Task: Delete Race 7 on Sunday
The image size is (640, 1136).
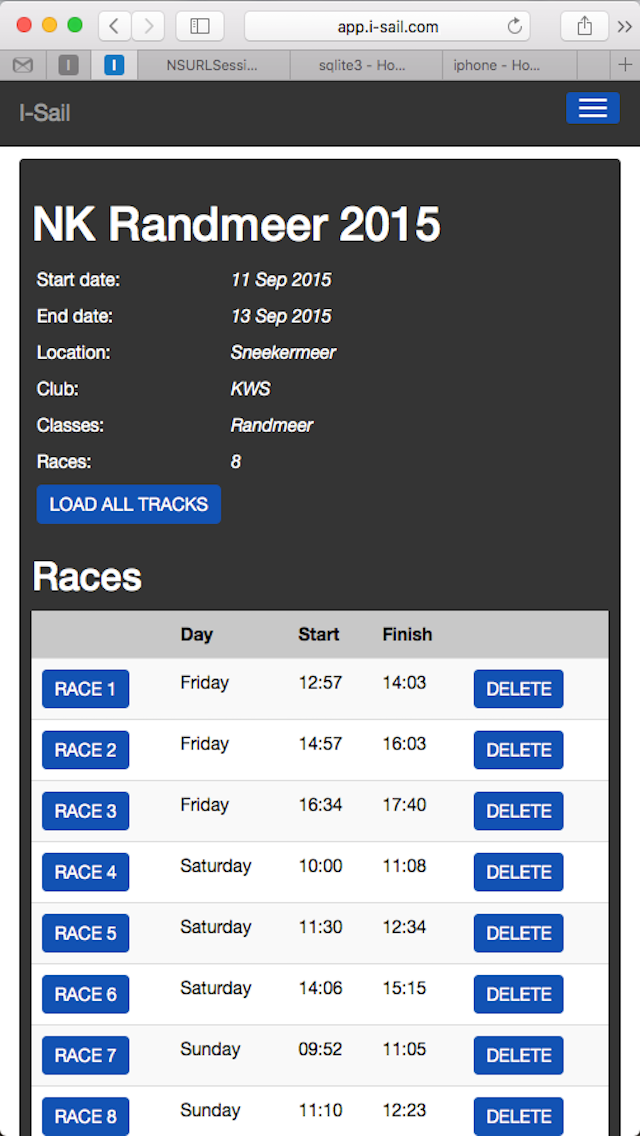Action: tap(518, 1055)
